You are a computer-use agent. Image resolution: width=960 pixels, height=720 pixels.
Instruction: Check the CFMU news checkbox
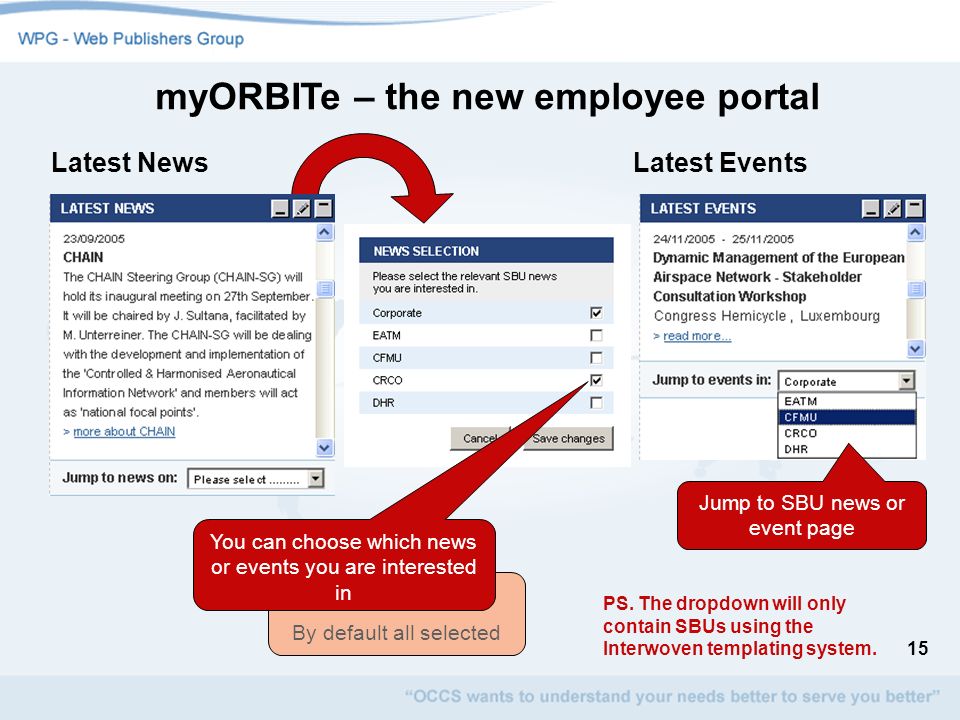click(x=596, y=358)
